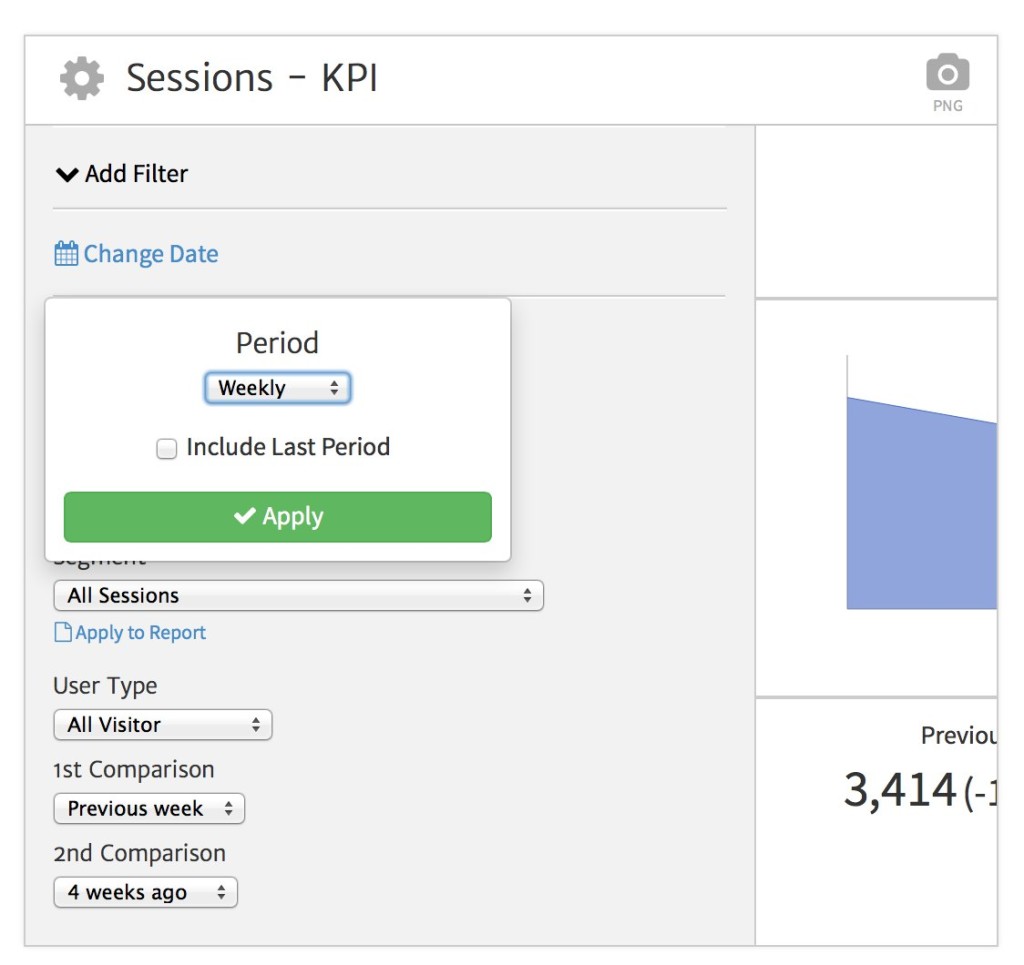Expand the Add Filter section
The image size is (1024, 965).
[x=137, y=174]
